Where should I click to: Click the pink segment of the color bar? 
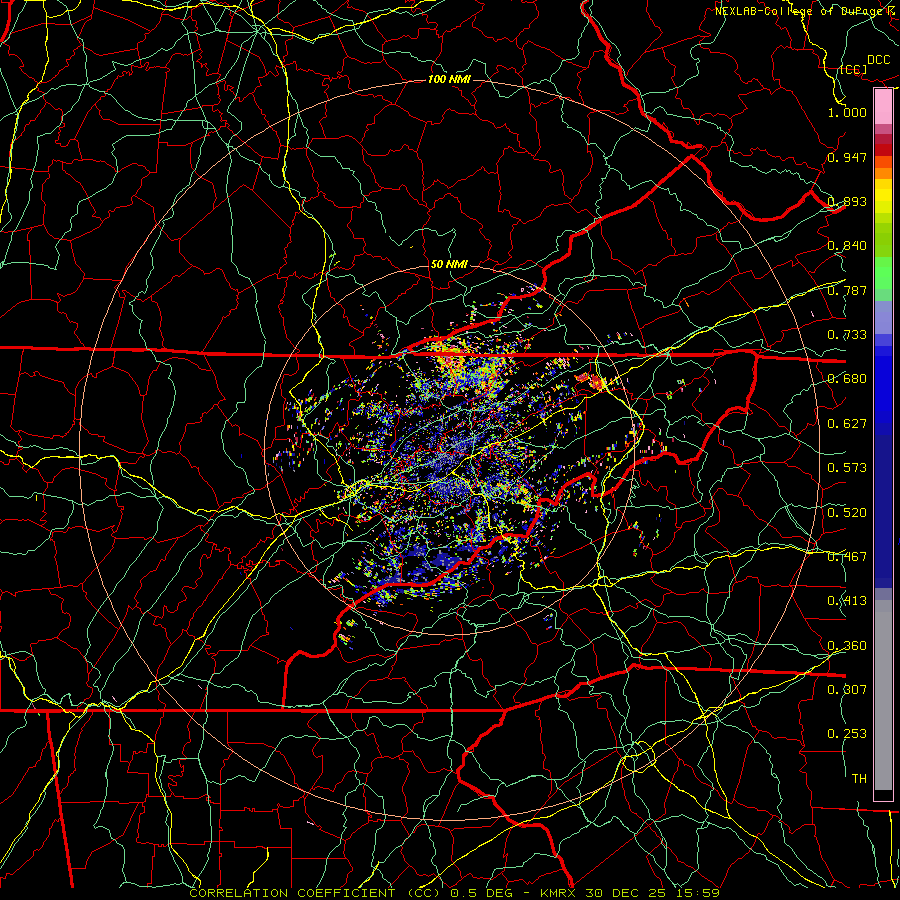(883, 107)
